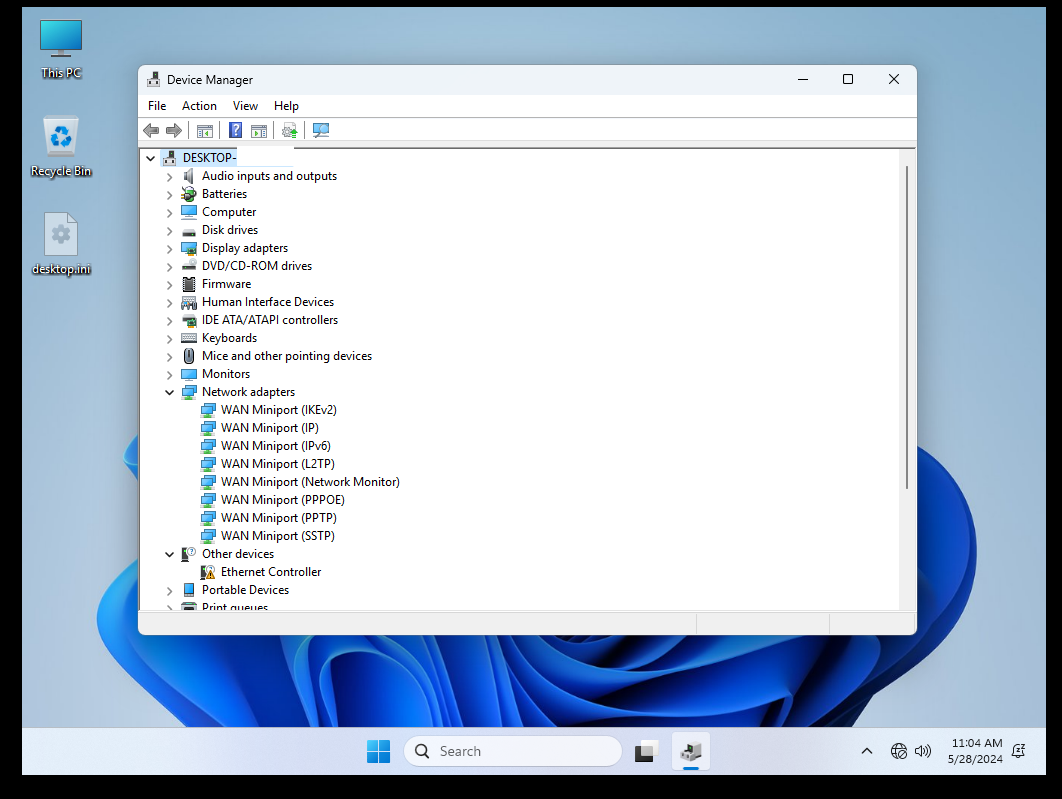Click the Disk drives category icon
This screenshot has height=799, width=1062.
pyautogui.click(x=189, y=231)
